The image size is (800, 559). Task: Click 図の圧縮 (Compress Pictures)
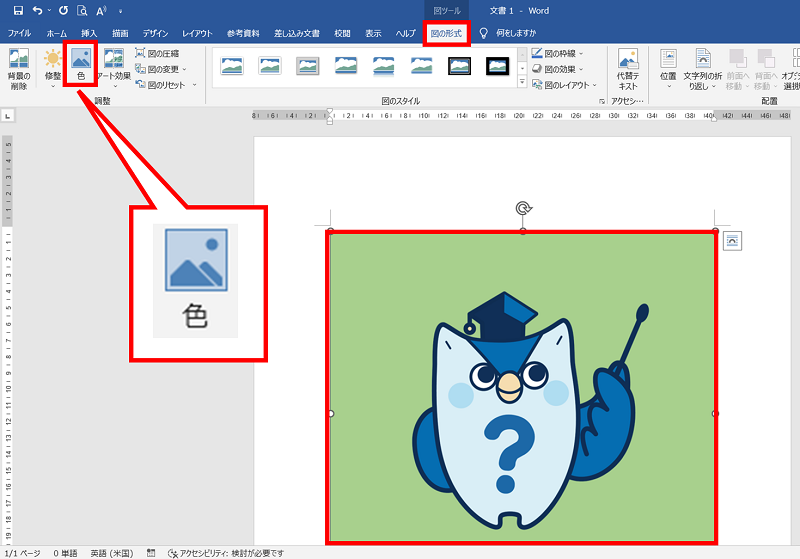click(x=160, y=53)
